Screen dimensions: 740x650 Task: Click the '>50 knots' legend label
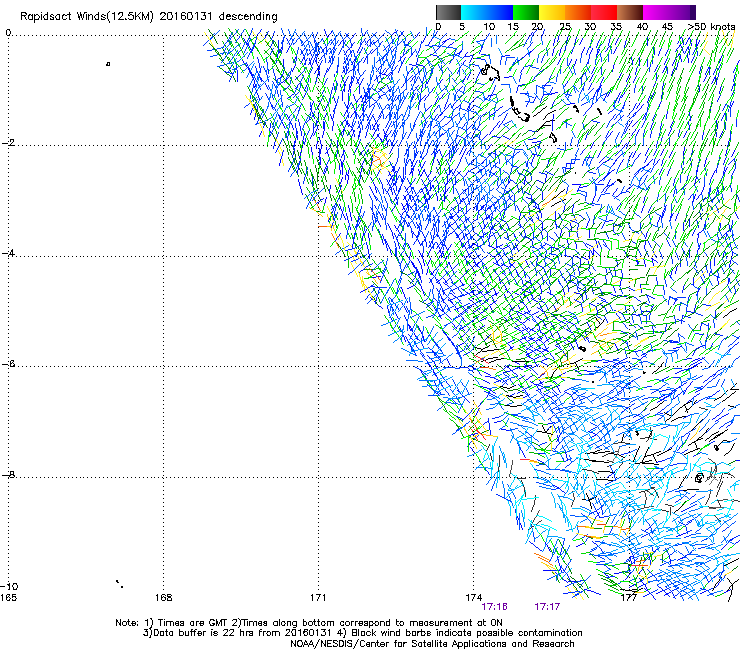pos(712,27)
